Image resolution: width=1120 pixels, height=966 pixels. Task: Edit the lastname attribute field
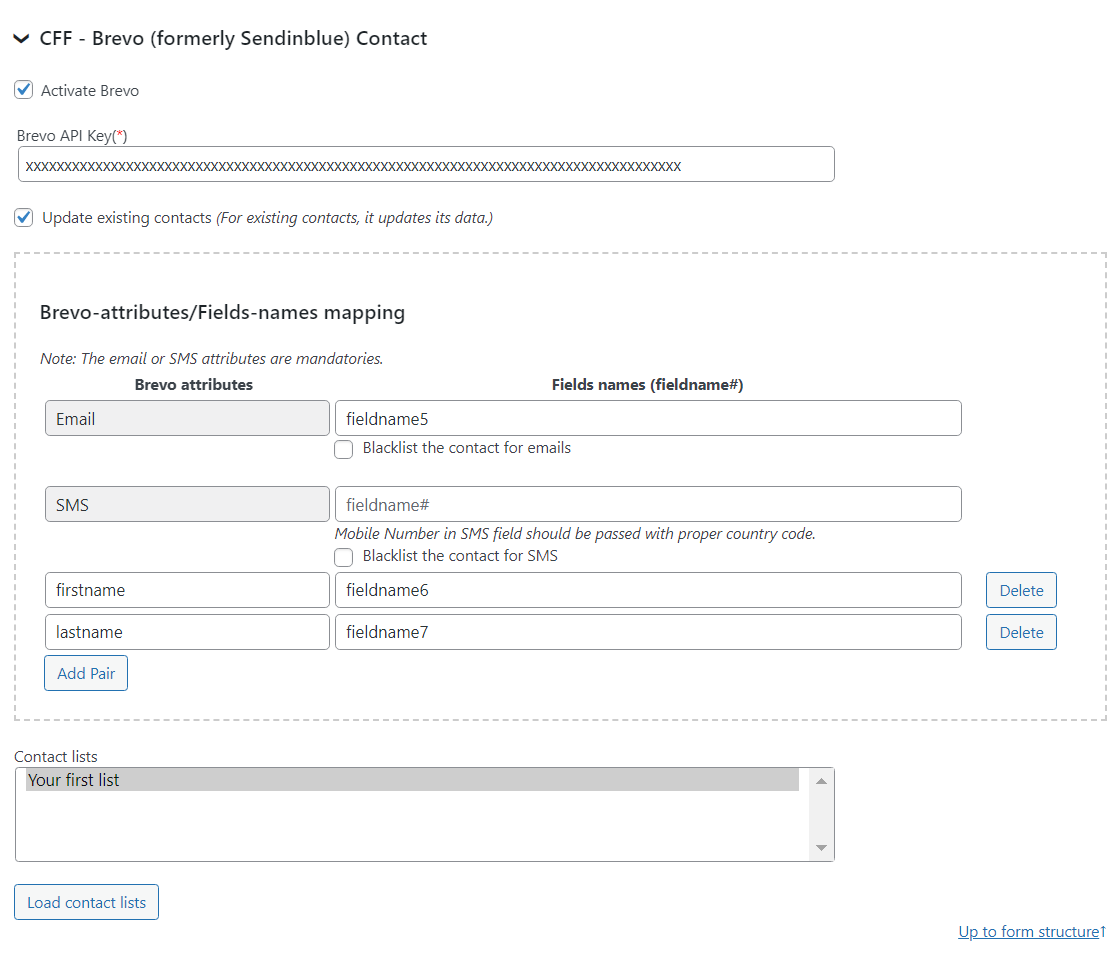click(187, 632)
